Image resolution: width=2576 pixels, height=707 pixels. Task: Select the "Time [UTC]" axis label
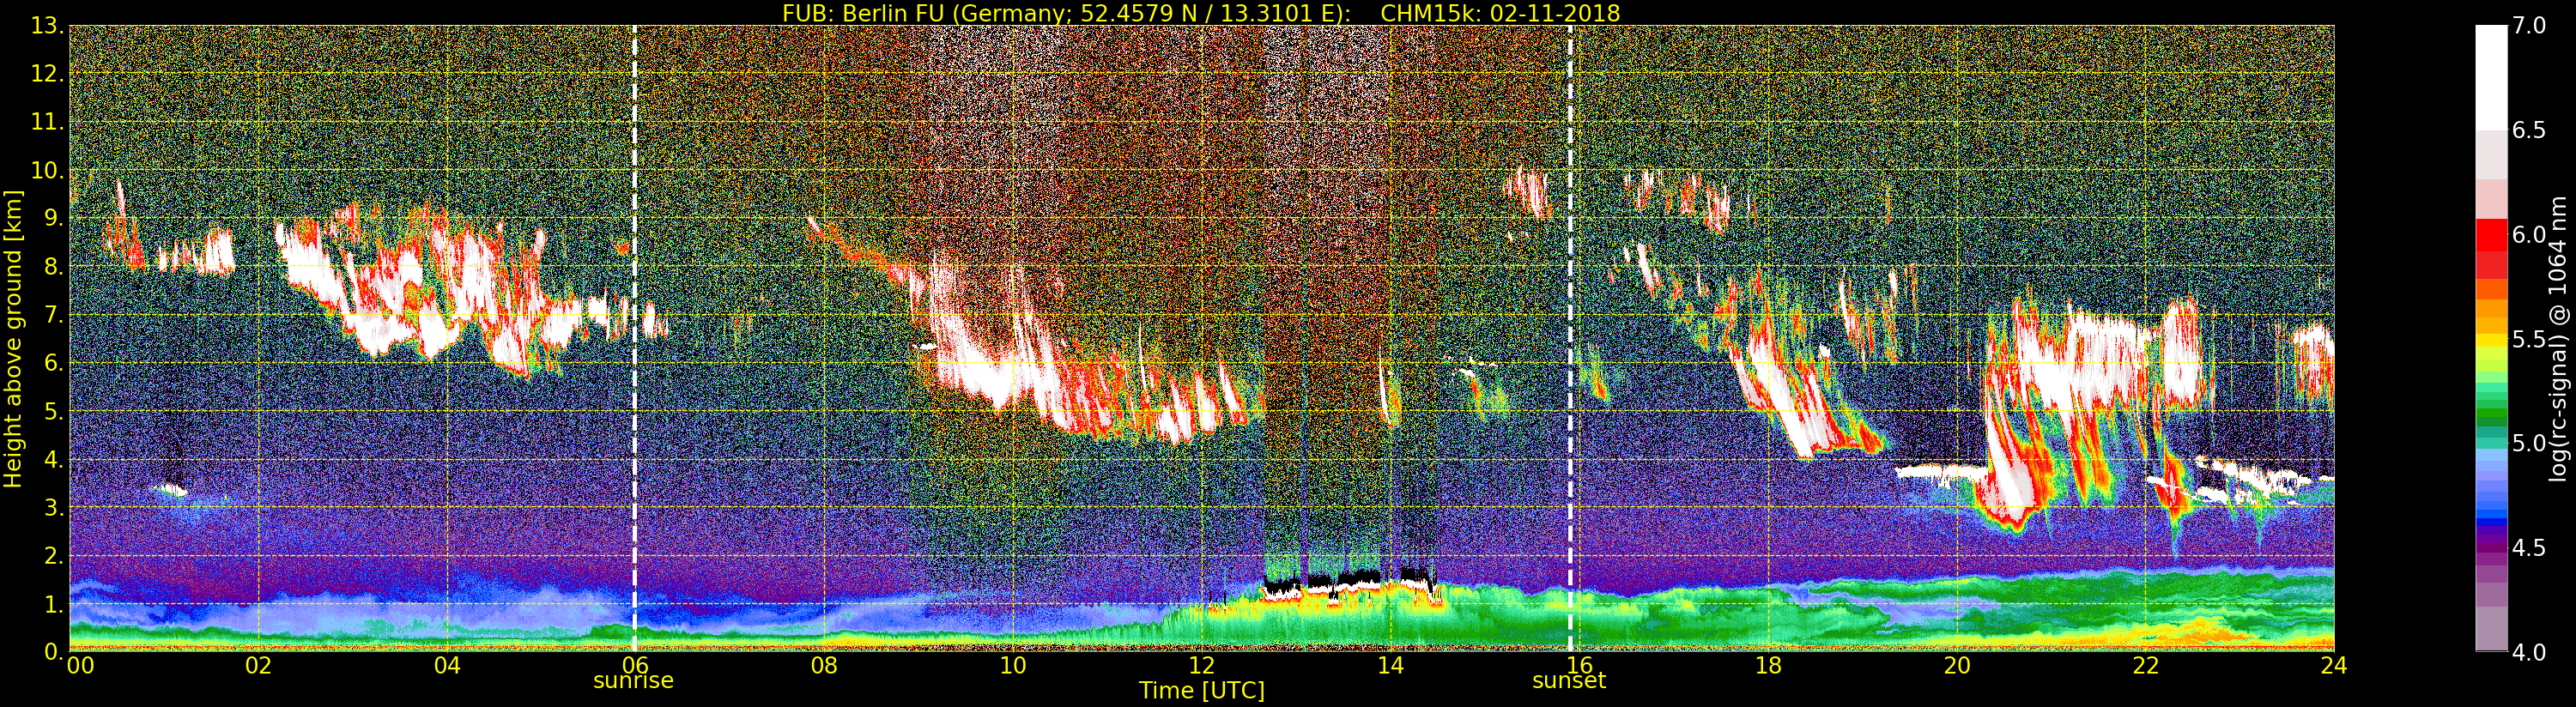[1201, 691]
